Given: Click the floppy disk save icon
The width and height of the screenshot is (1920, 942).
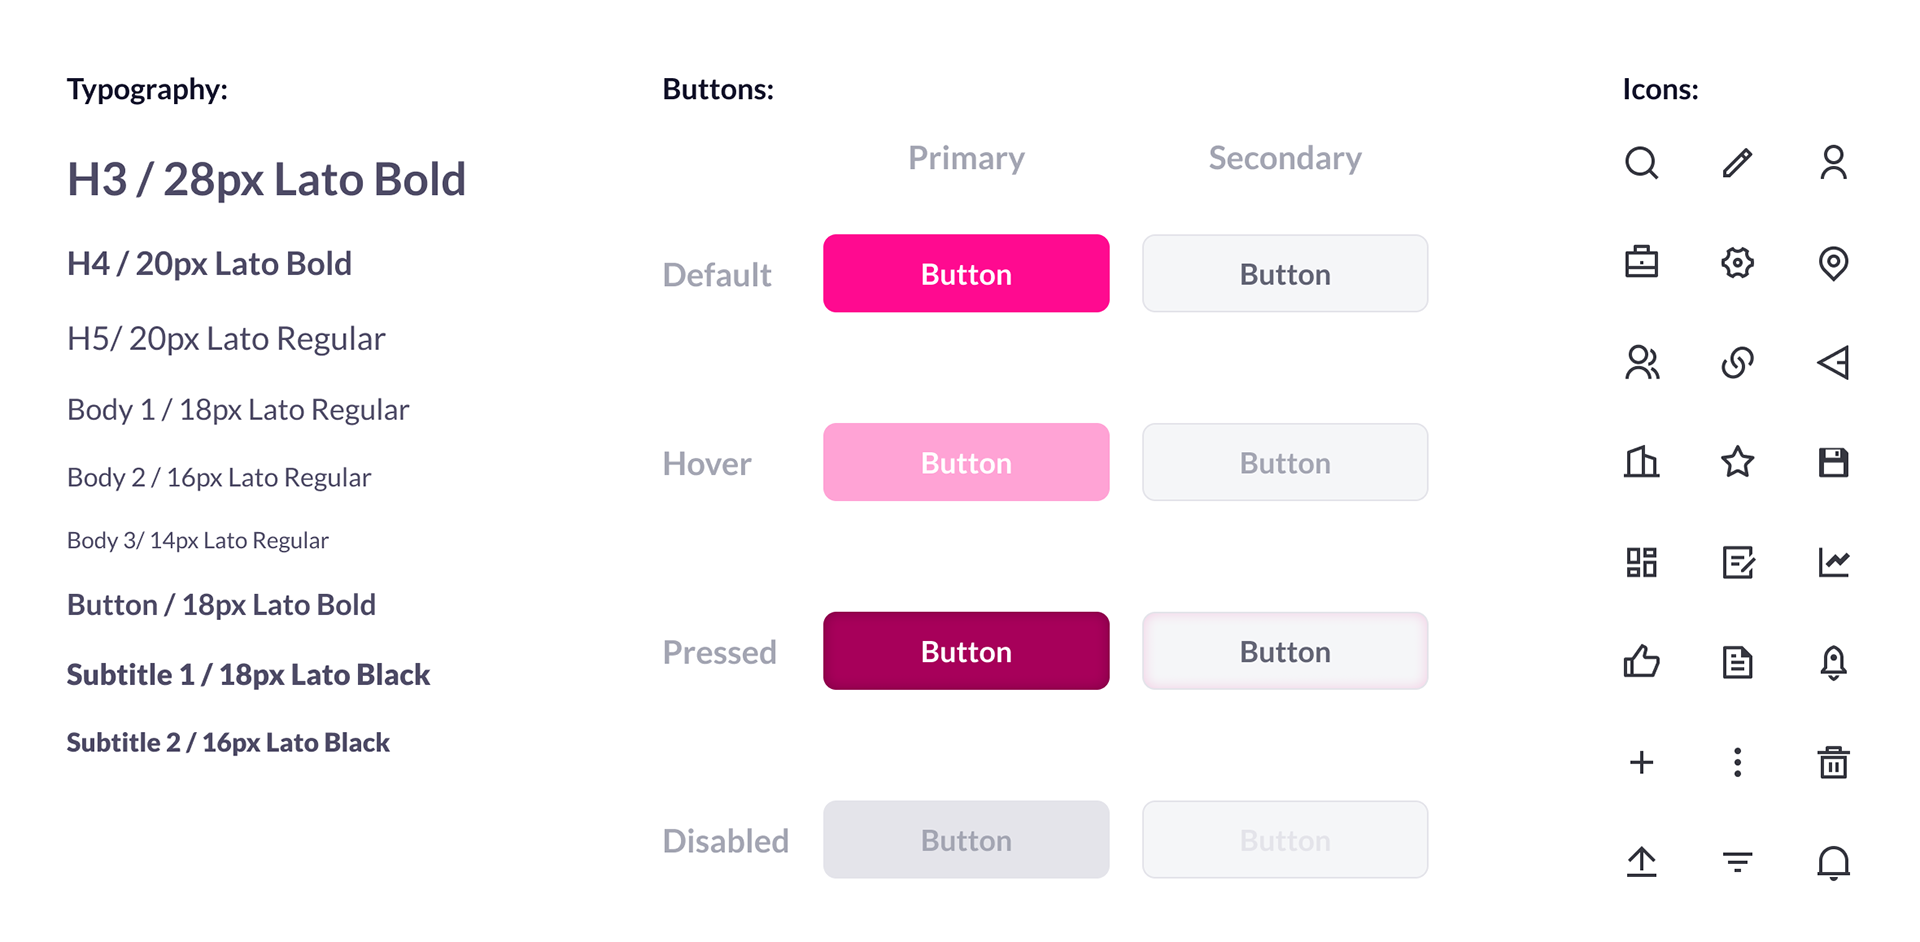Looking at the screenshot, I should (x=1833, y=462).
